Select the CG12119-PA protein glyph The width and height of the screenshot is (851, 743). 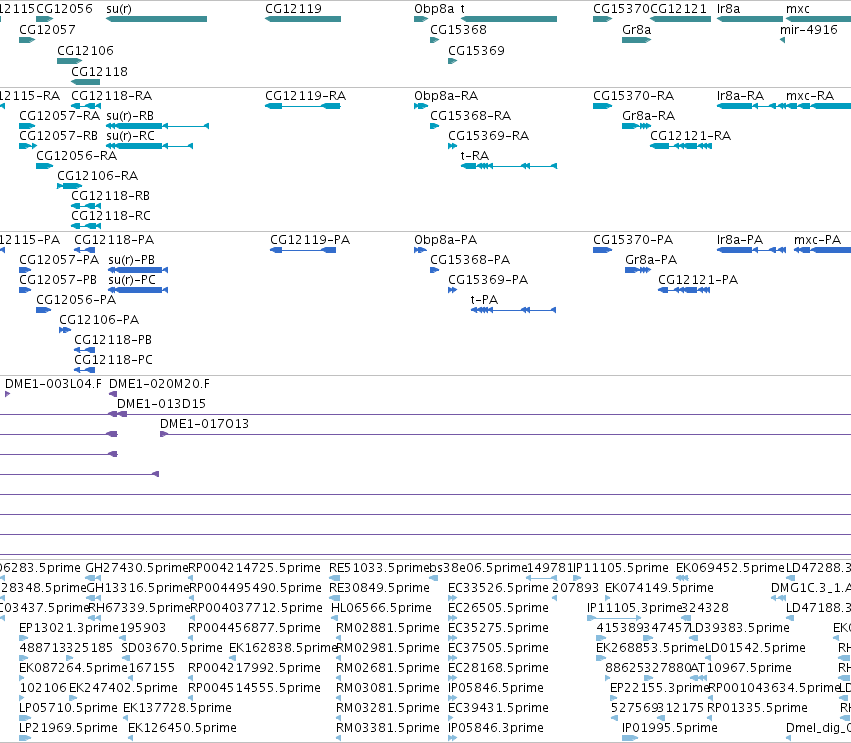pos(303,250)
